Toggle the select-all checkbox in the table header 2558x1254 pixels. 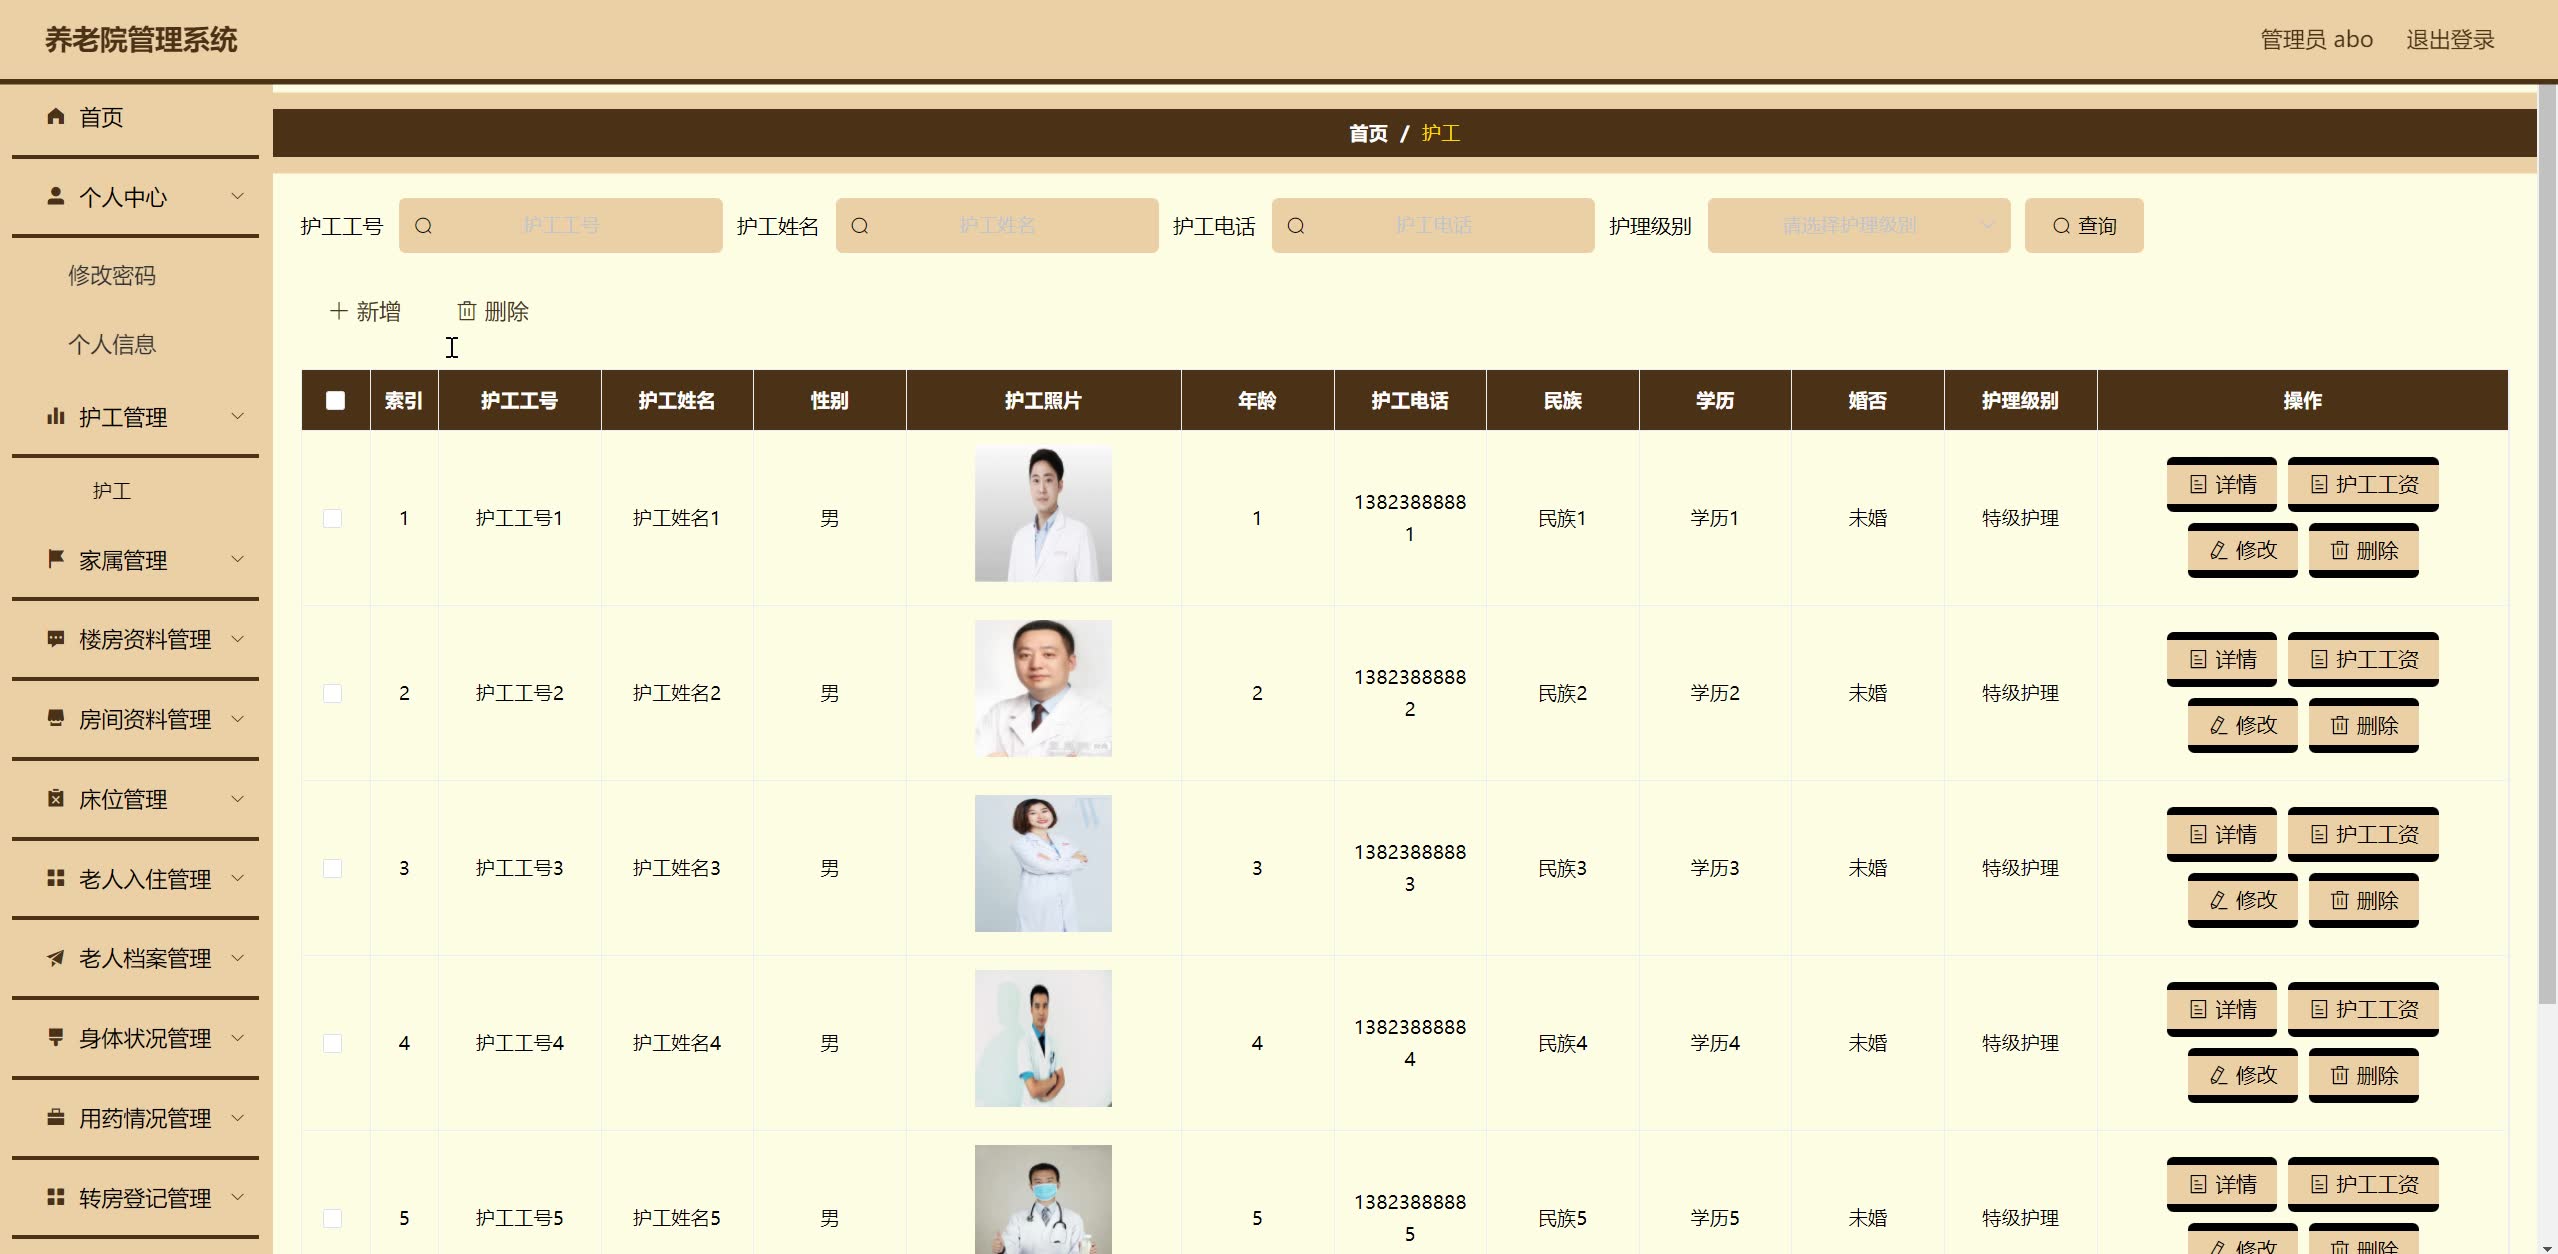335,400
